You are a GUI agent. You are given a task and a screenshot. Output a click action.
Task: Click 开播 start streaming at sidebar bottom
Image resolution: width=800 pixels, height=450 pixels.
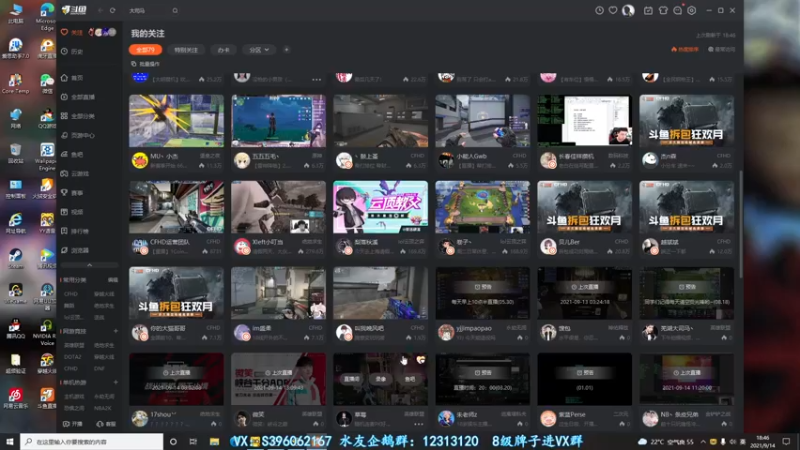(x=72, y=424)
